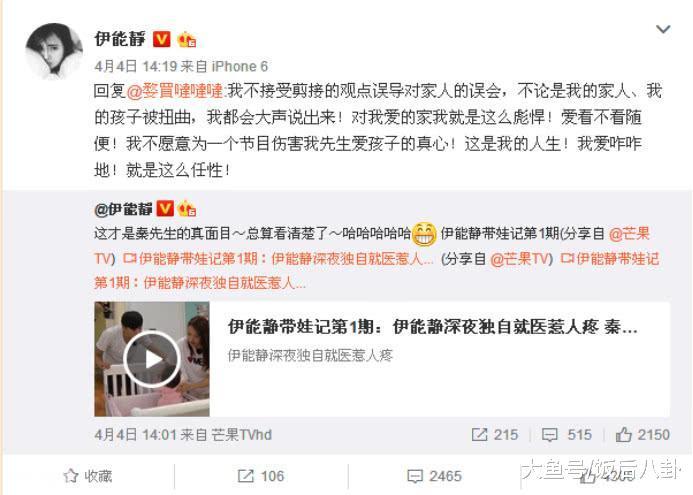Repost via the bottom 106 forward button
The width and height of the screenshot is (693, 495).
[261, 476]
